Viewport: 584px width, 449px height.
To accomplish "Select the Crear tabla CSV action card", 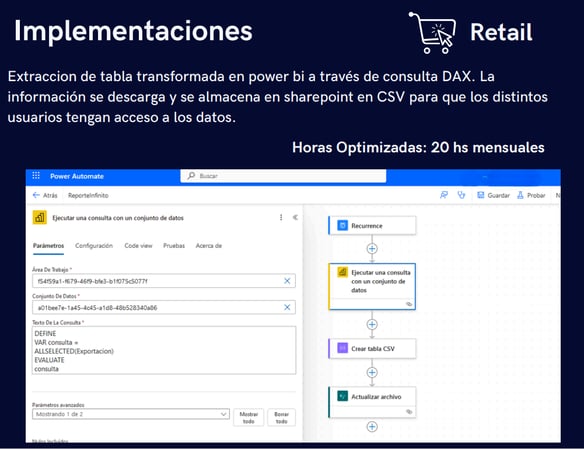I will [372, 348].
